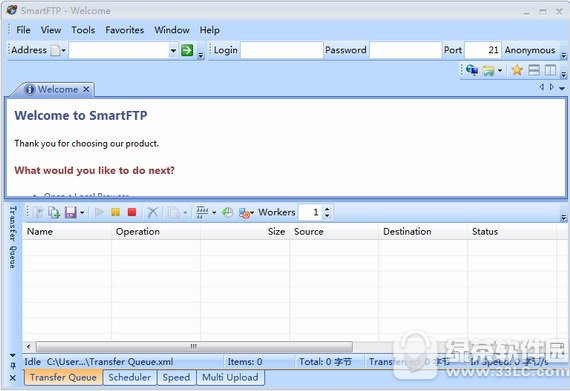The image size is (570, 391).
Task: Pin the Transfer Queue panel
Action: (13, 365)
